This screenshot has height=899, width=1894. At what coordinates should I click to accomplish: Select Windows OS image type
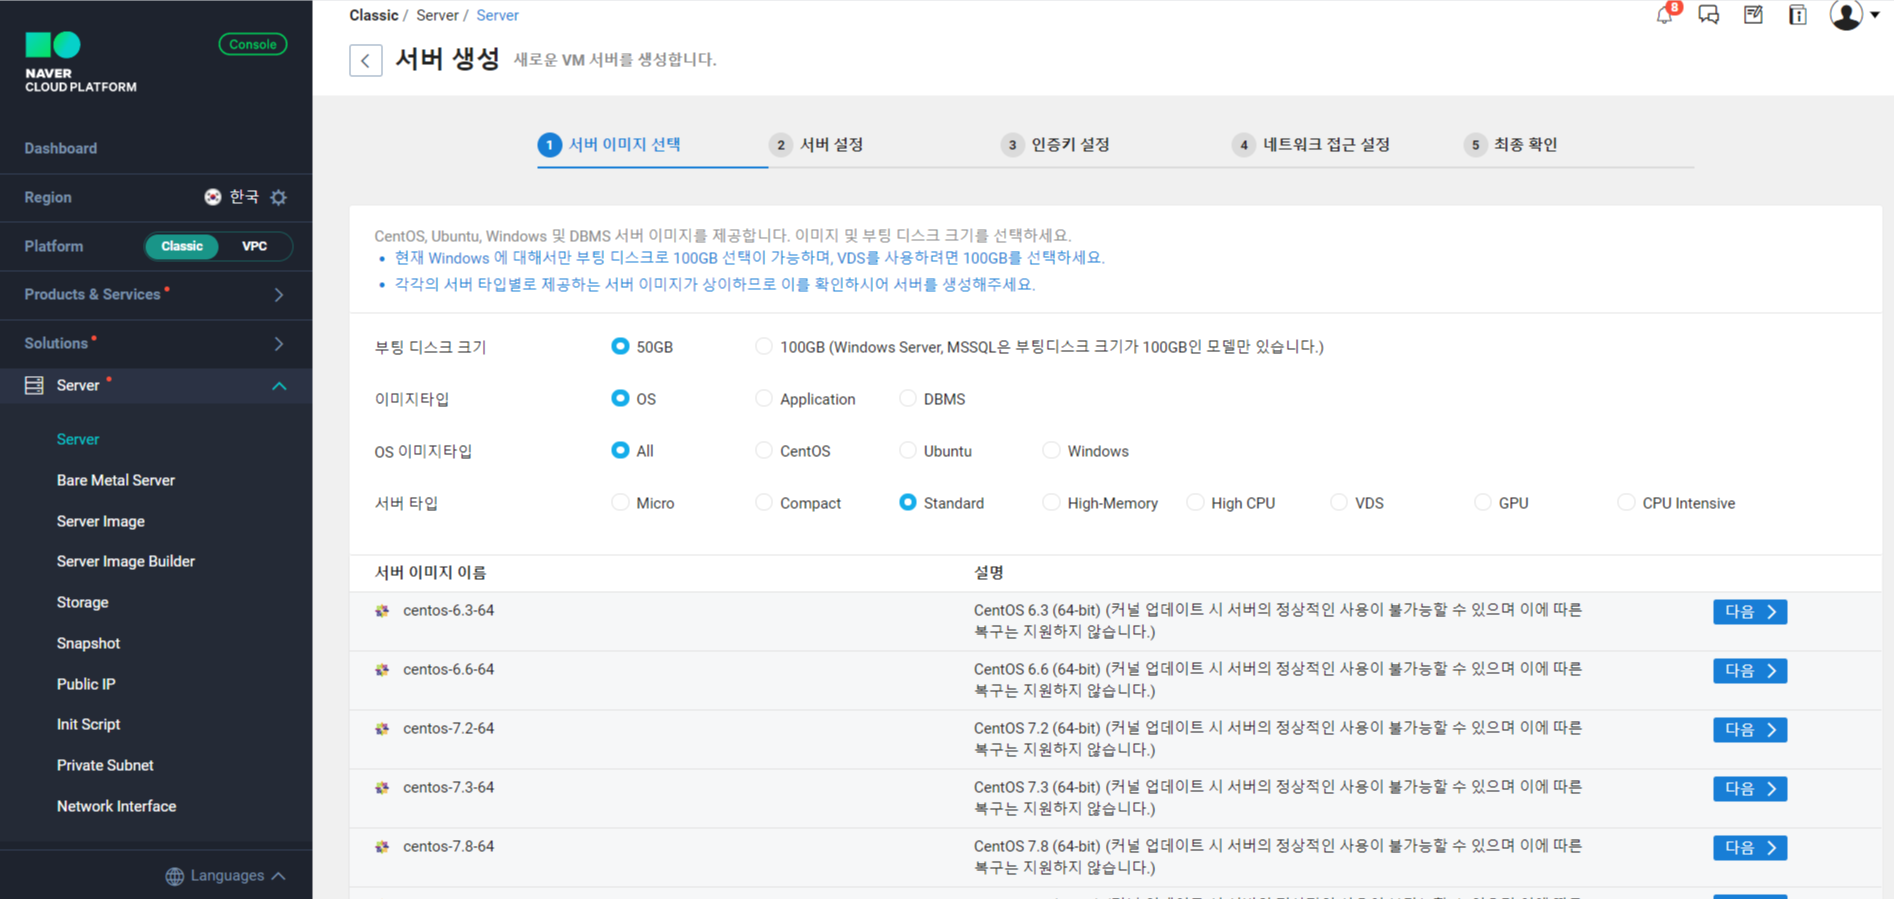click(x=1051, y=450)
